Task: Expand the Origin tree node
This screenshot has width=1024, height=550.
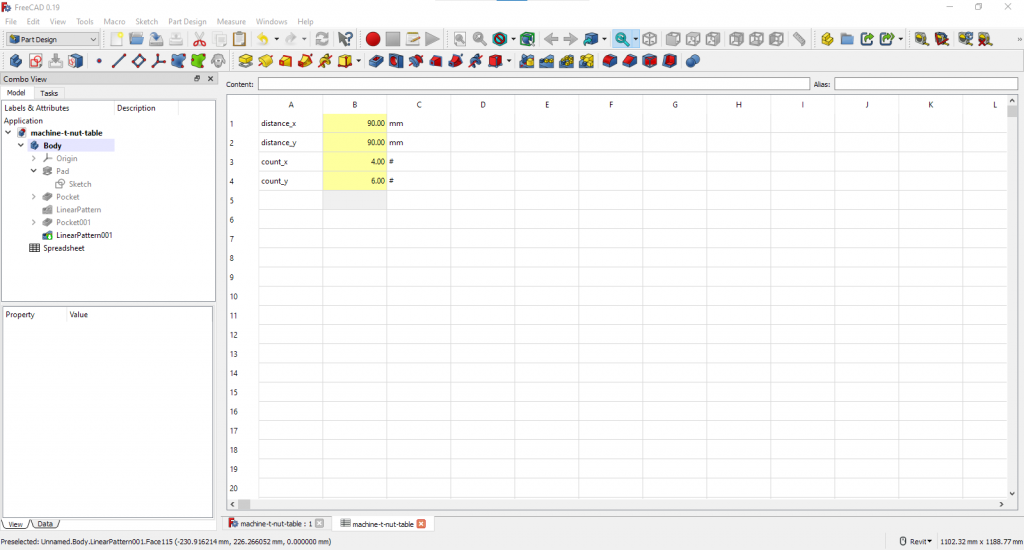Action: pos(34,158)
